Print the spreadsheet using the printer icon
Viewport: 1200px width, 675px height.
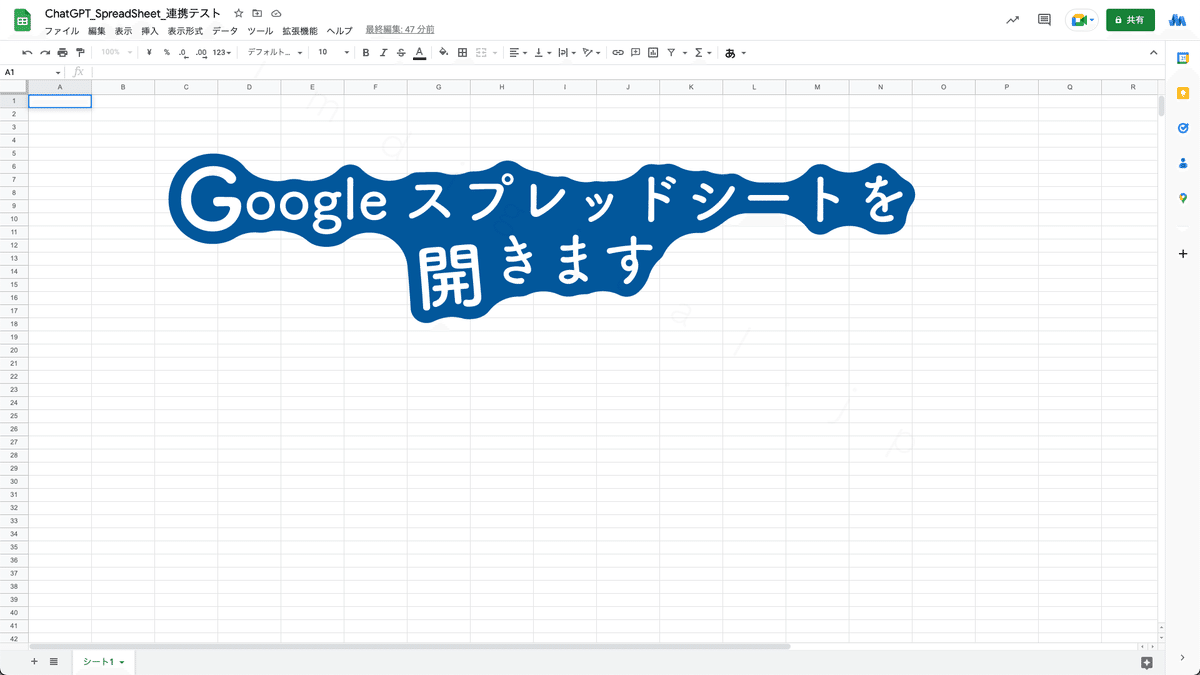[63, 52]
